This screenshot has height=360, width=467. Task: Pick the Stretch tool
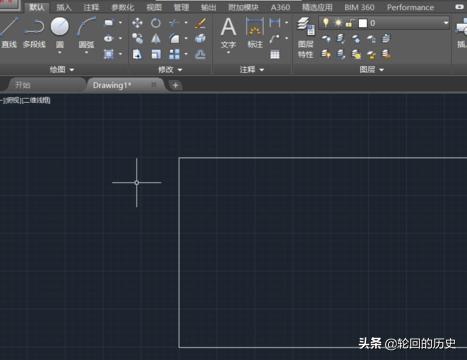pos(137,54)
